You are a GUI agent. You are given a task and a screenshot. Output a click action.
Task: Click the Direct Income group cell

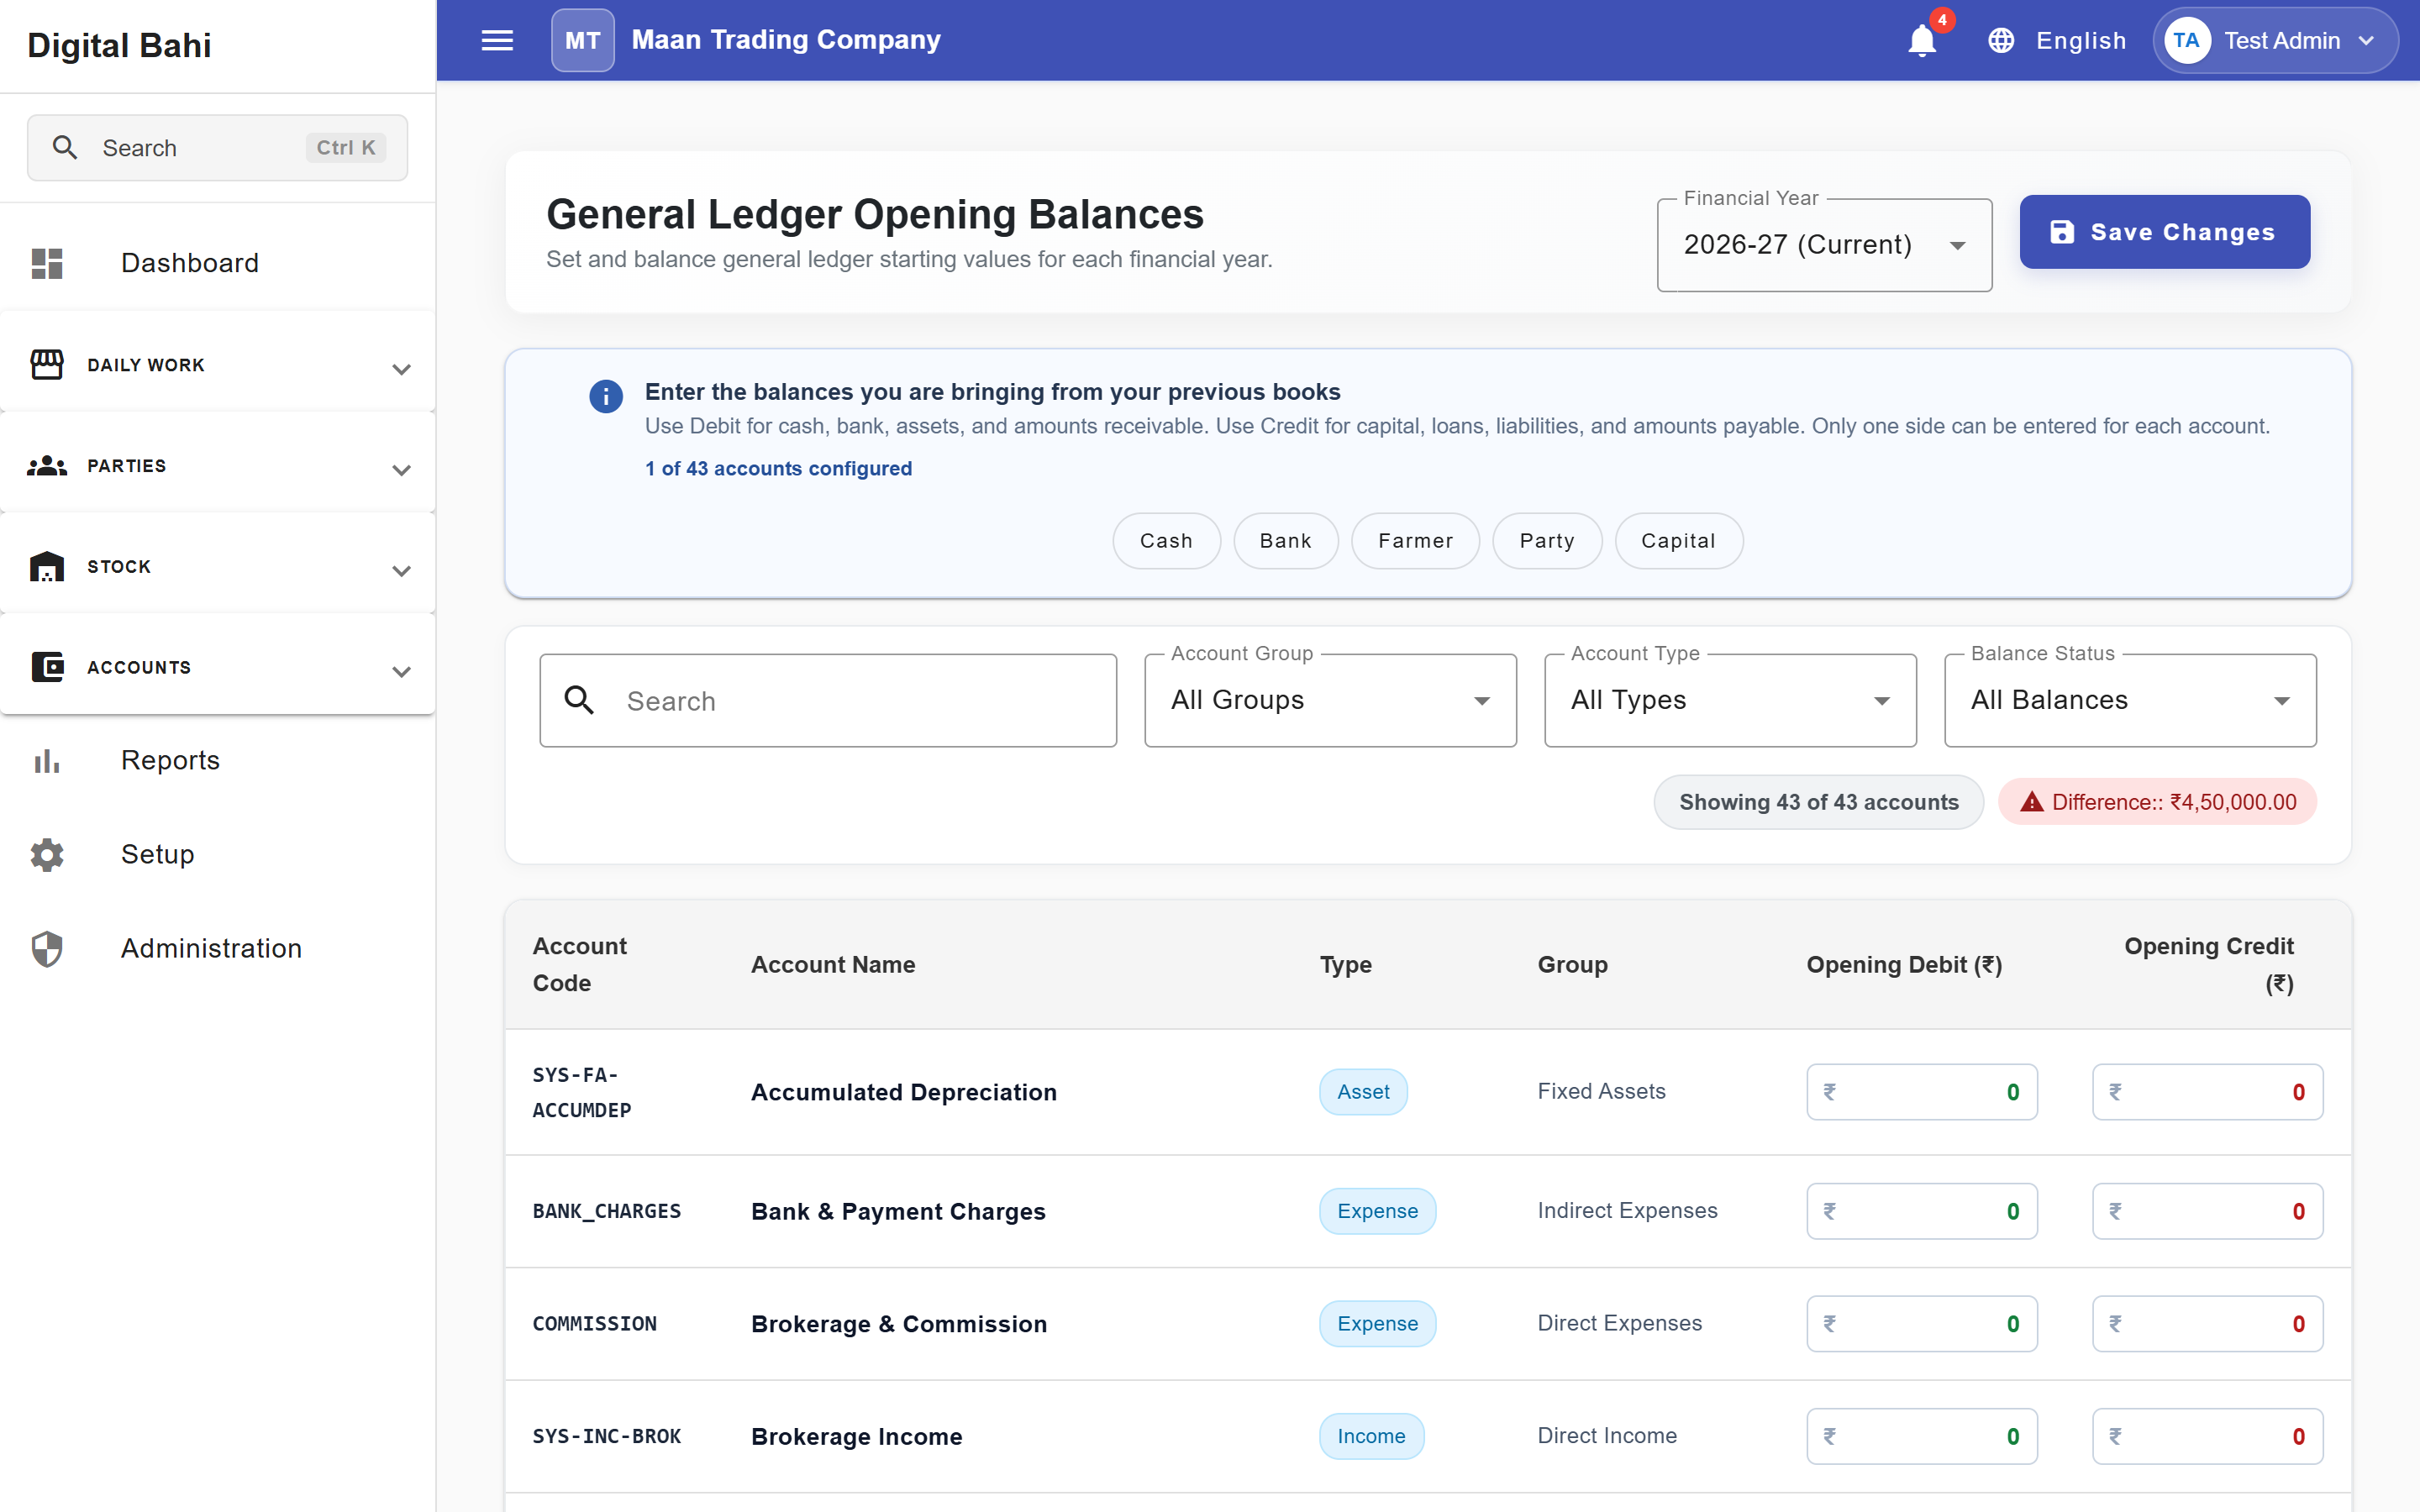pos(1607,1436)
